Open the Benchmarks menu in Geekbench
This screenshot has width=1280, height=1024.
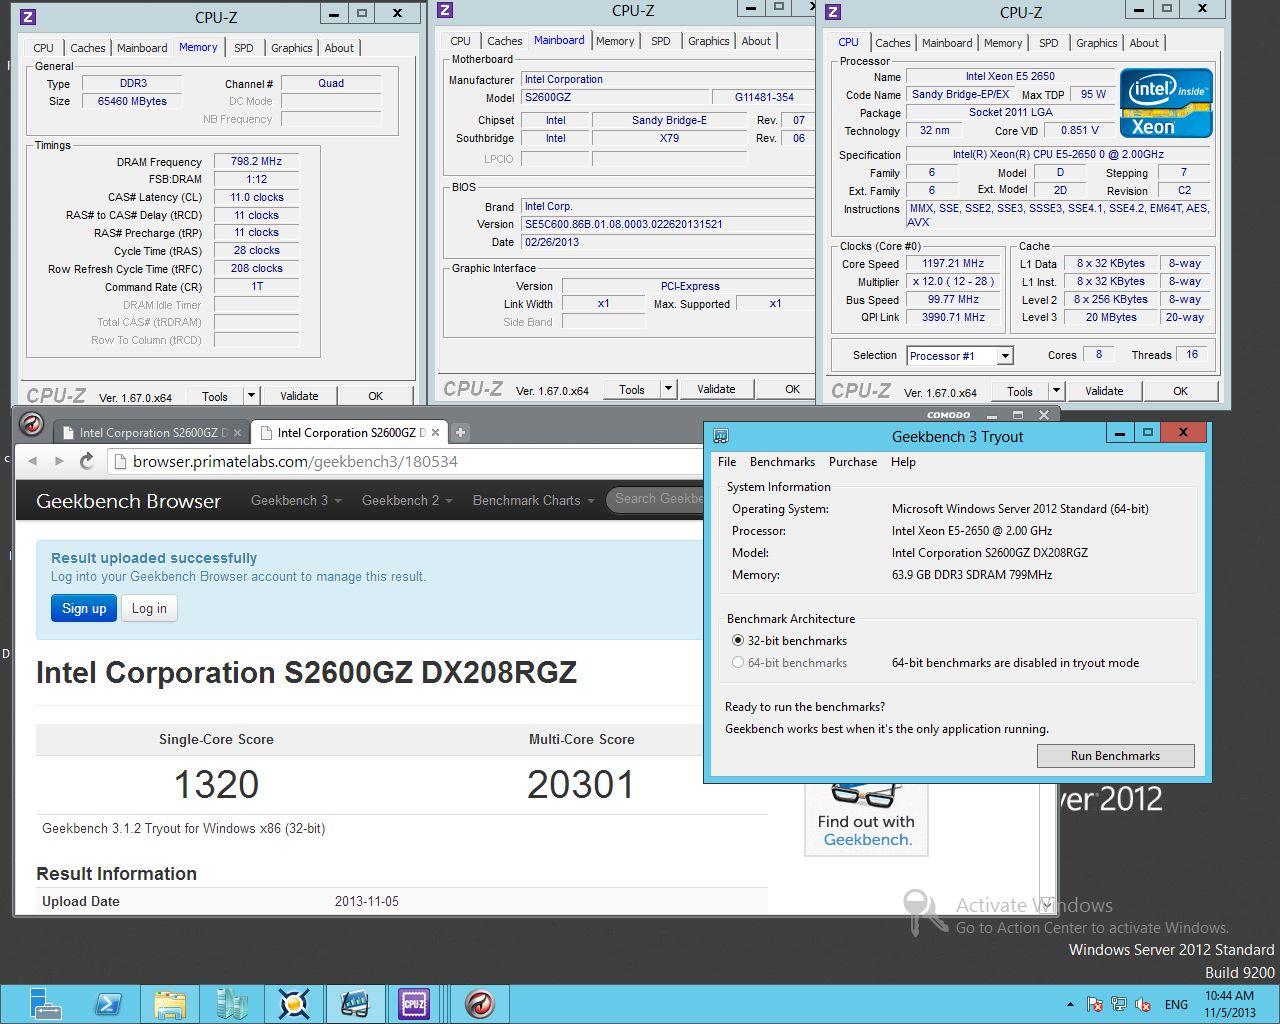[782, 462]
